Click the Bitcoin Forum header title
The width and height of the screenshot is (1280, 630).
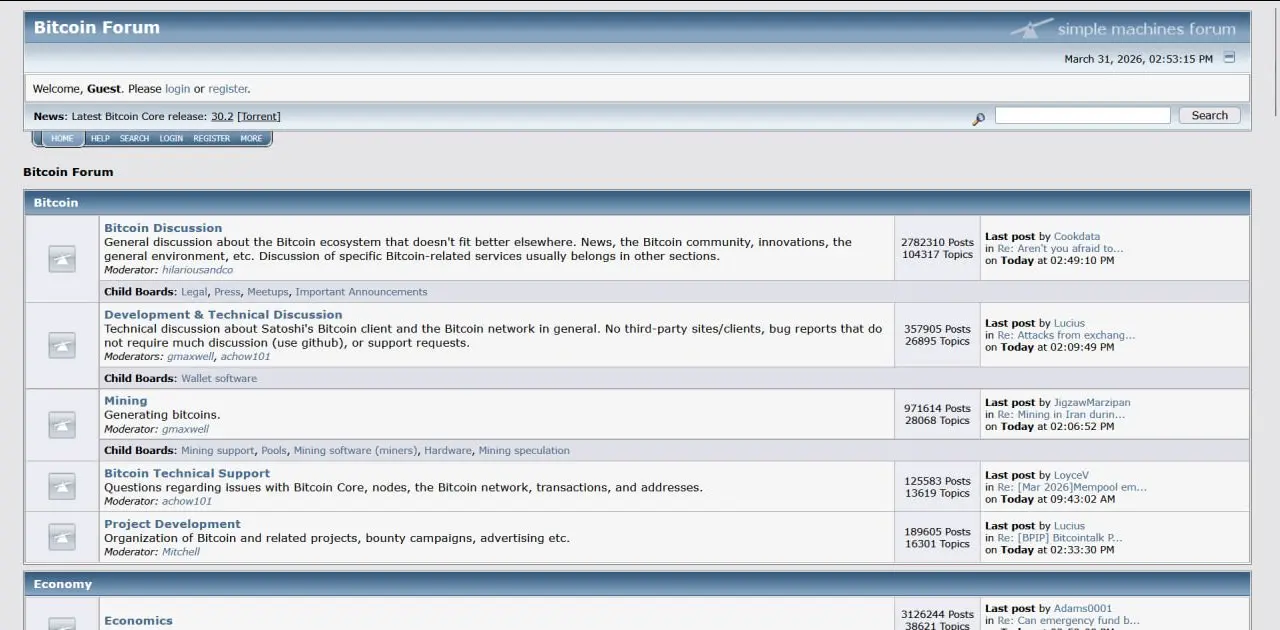point(97,28)
